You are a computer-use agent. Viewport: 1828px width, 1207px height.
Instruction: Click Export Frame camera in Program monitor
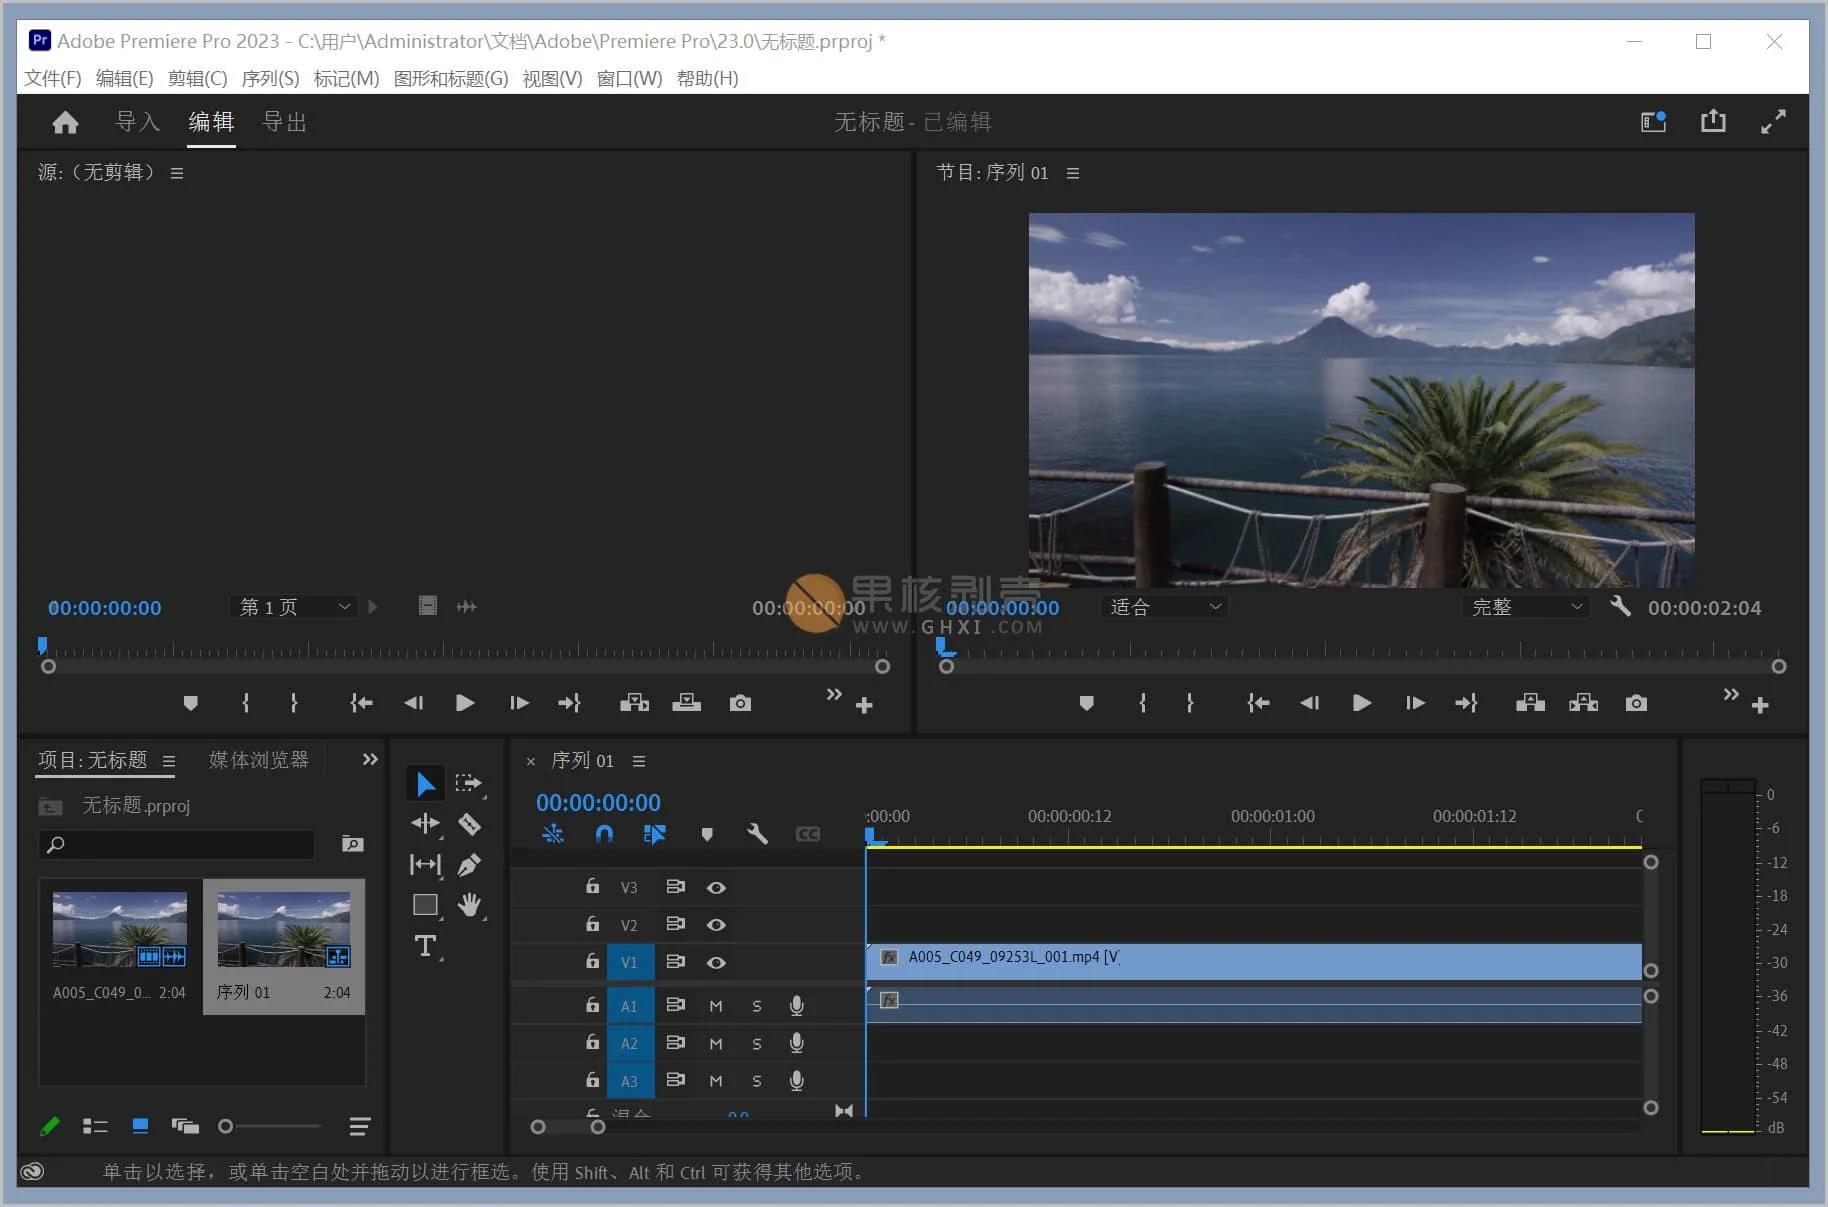click(1636, 703)
